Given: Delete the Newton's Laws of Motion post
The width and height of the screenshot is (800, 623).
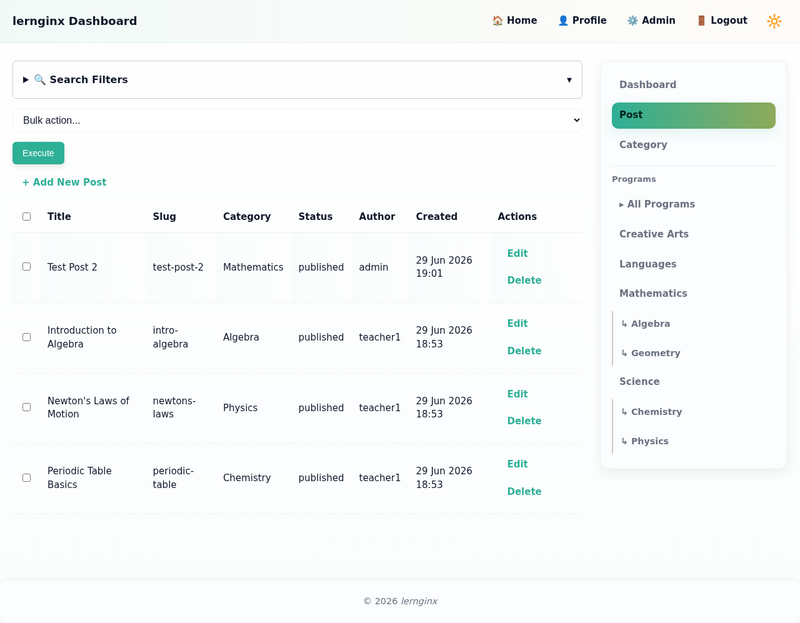Looking at the screenshot, I should (x=524, y=421).
